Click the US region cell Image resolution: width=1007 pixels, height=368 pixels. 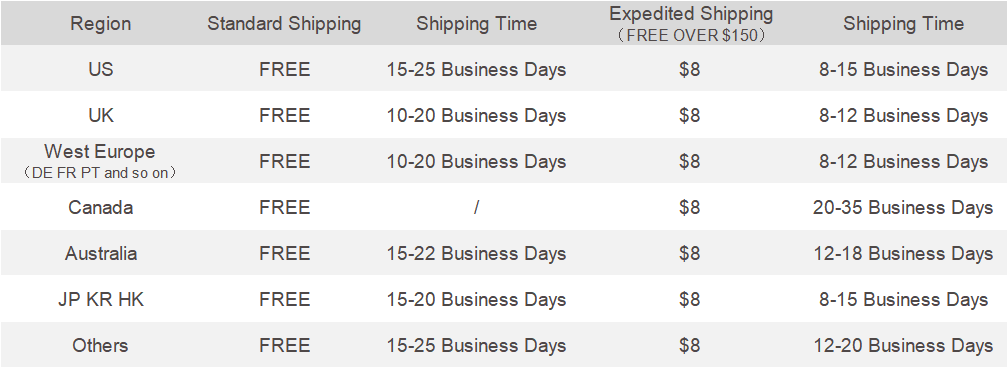101,69
